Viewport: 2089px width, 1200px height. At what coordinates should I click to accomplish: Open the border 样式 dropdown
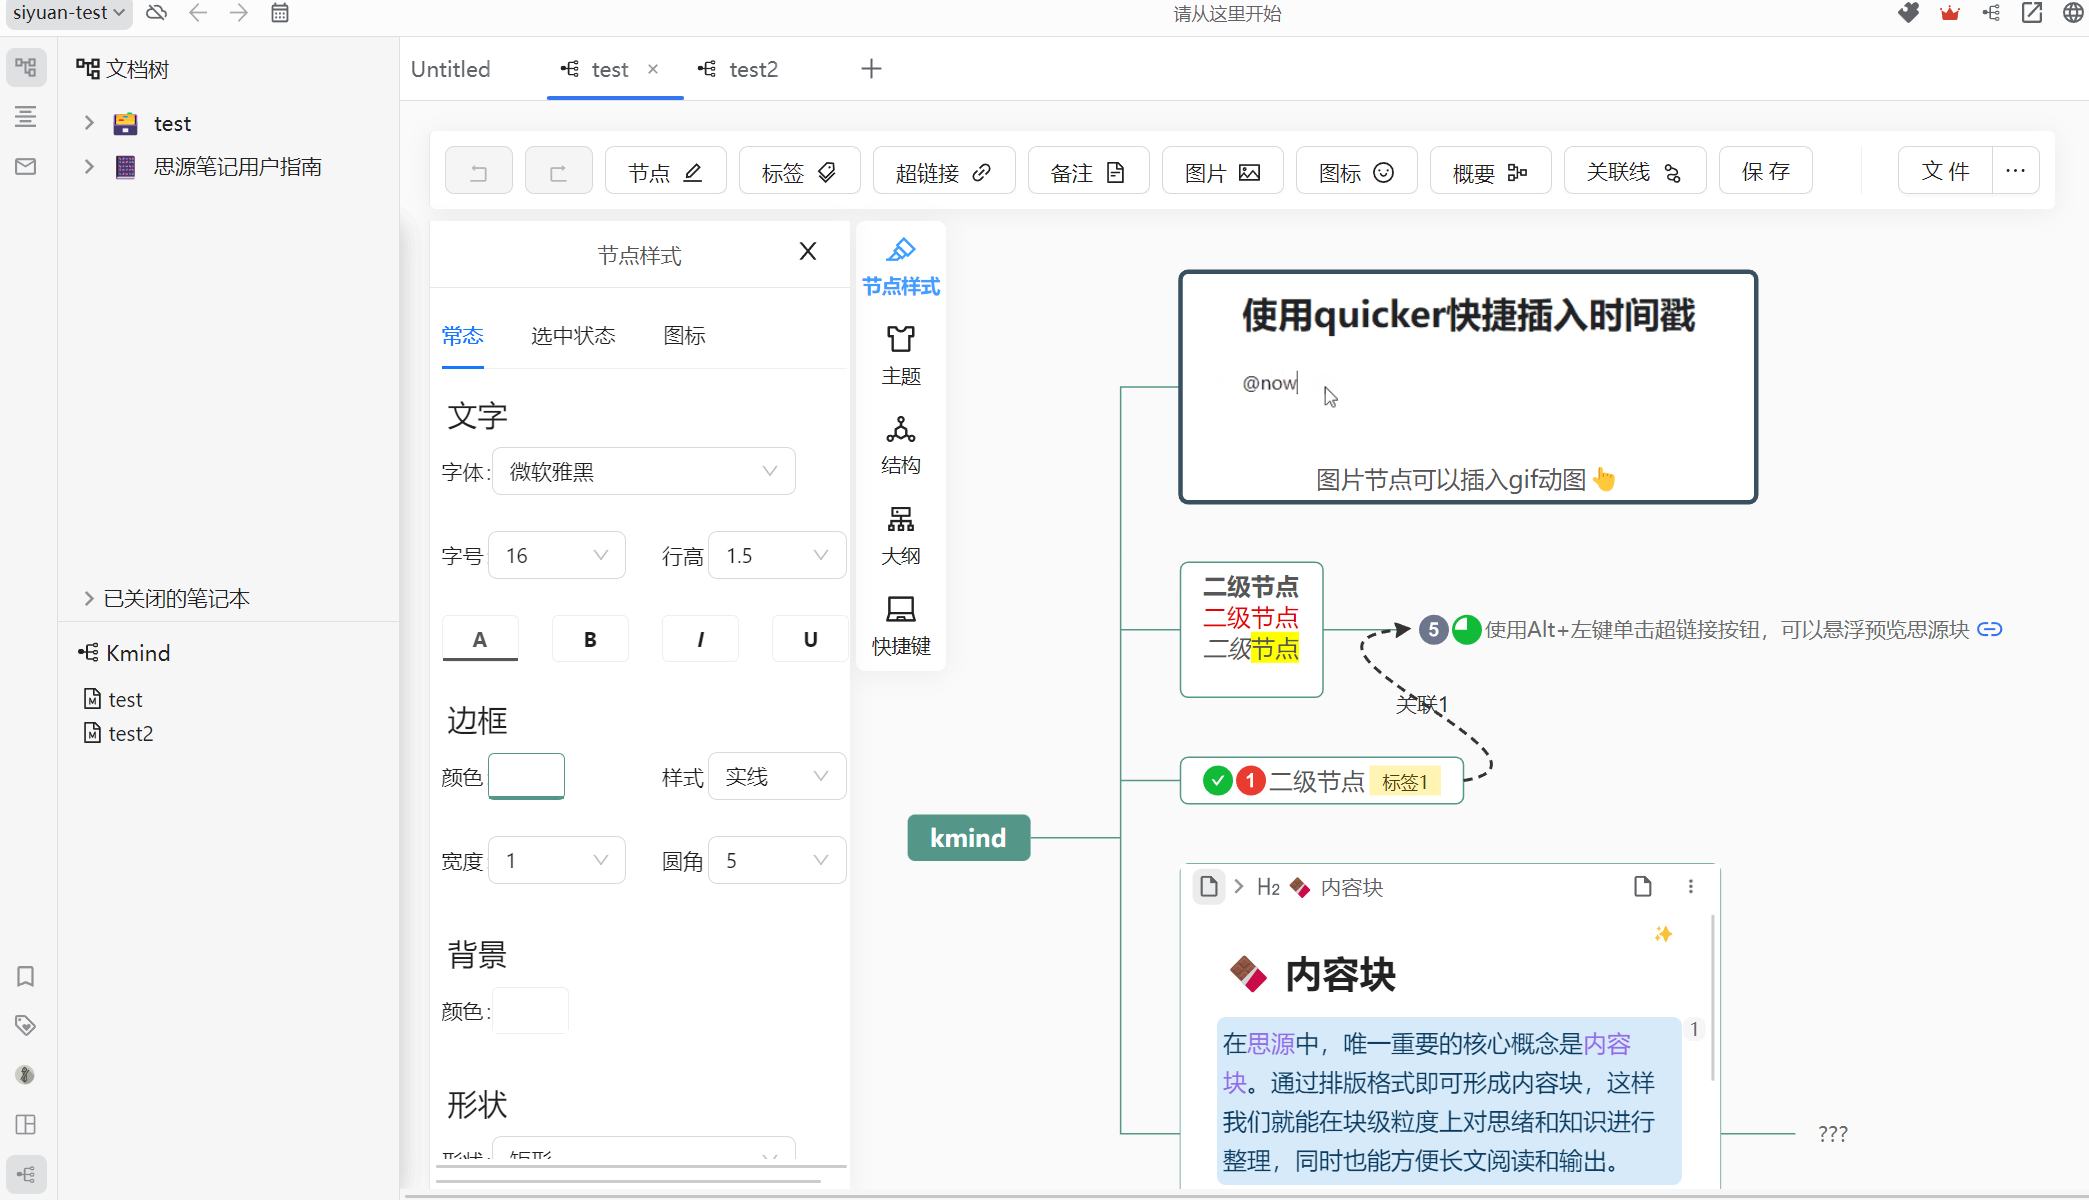click(x=777, y=777)
